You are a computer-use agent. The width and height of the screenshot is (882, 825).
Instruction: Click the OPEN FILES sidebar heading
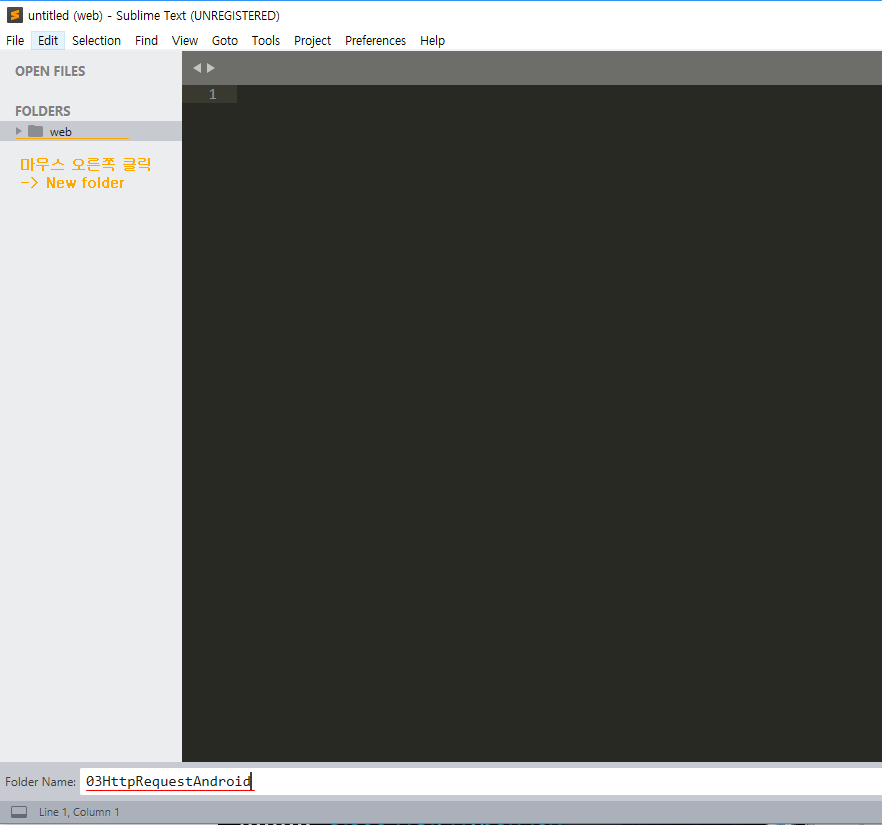[x=50, y=71]
